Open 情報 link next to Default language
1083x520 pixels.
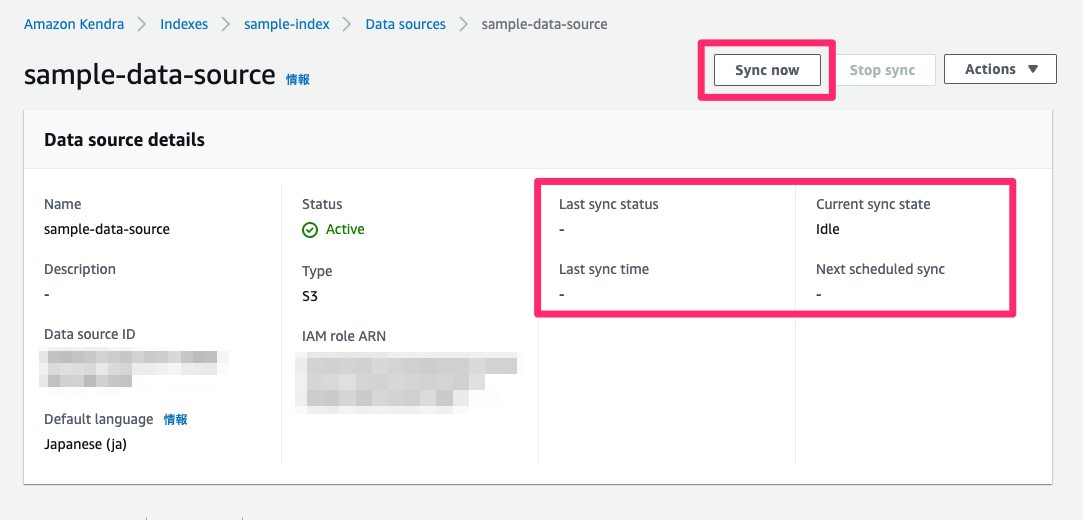(x=175, y=419)
